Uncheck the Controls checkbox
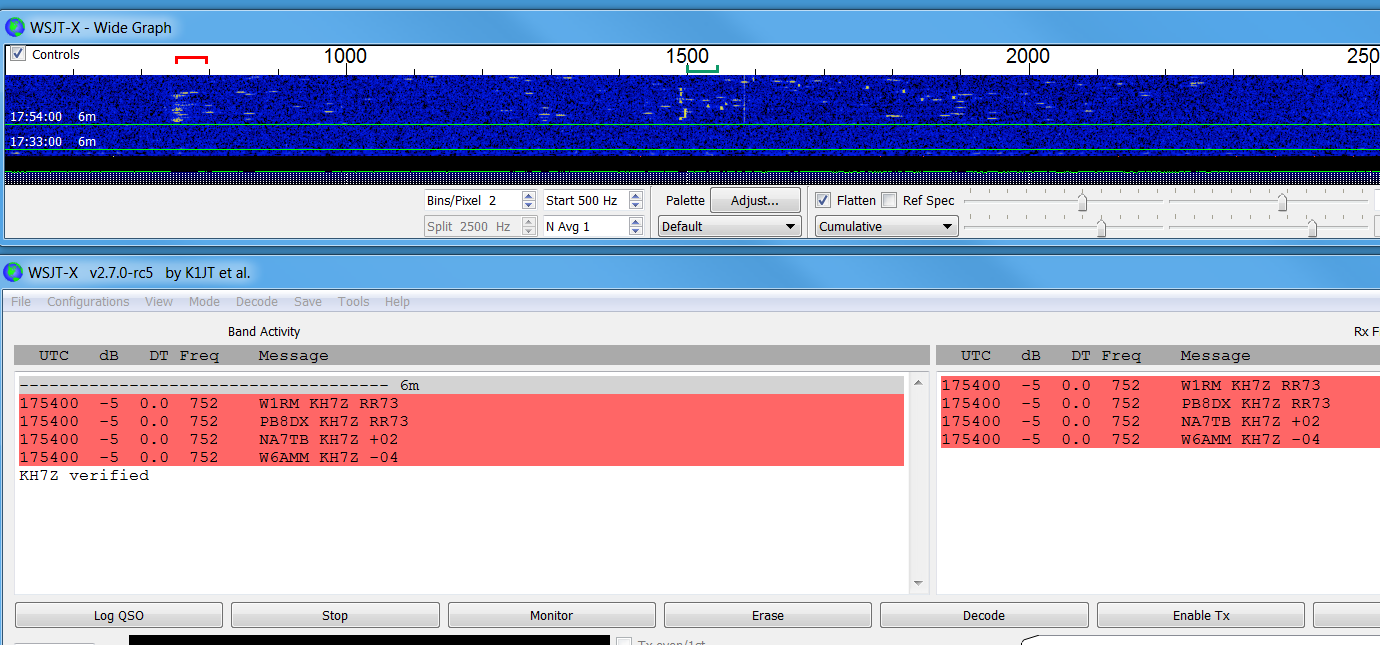 [x=18, y=54]
